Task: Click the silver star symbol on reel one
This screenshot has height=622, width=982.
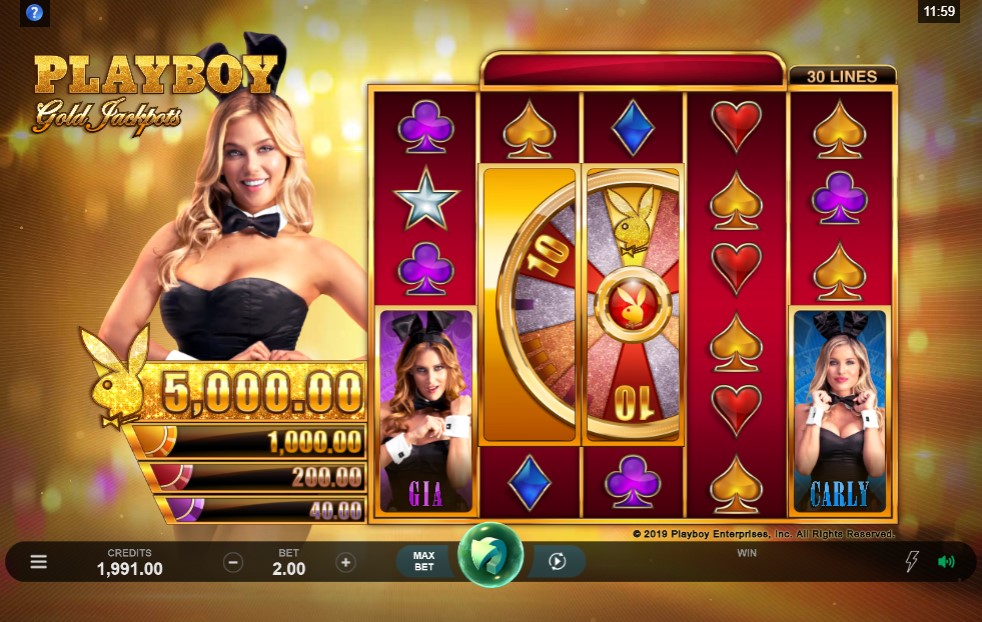Action: (x=426, y=199)
